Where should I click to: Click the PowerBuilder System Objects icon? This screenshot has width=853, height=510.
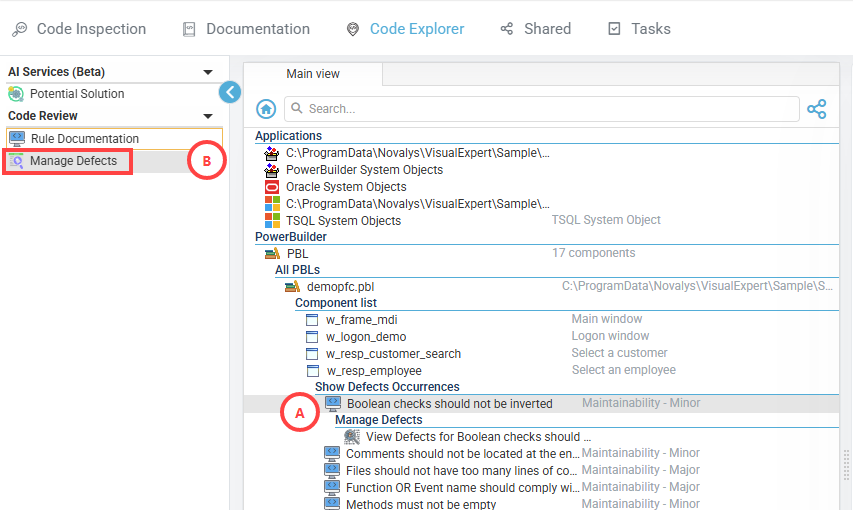click(x=271, y=170)
